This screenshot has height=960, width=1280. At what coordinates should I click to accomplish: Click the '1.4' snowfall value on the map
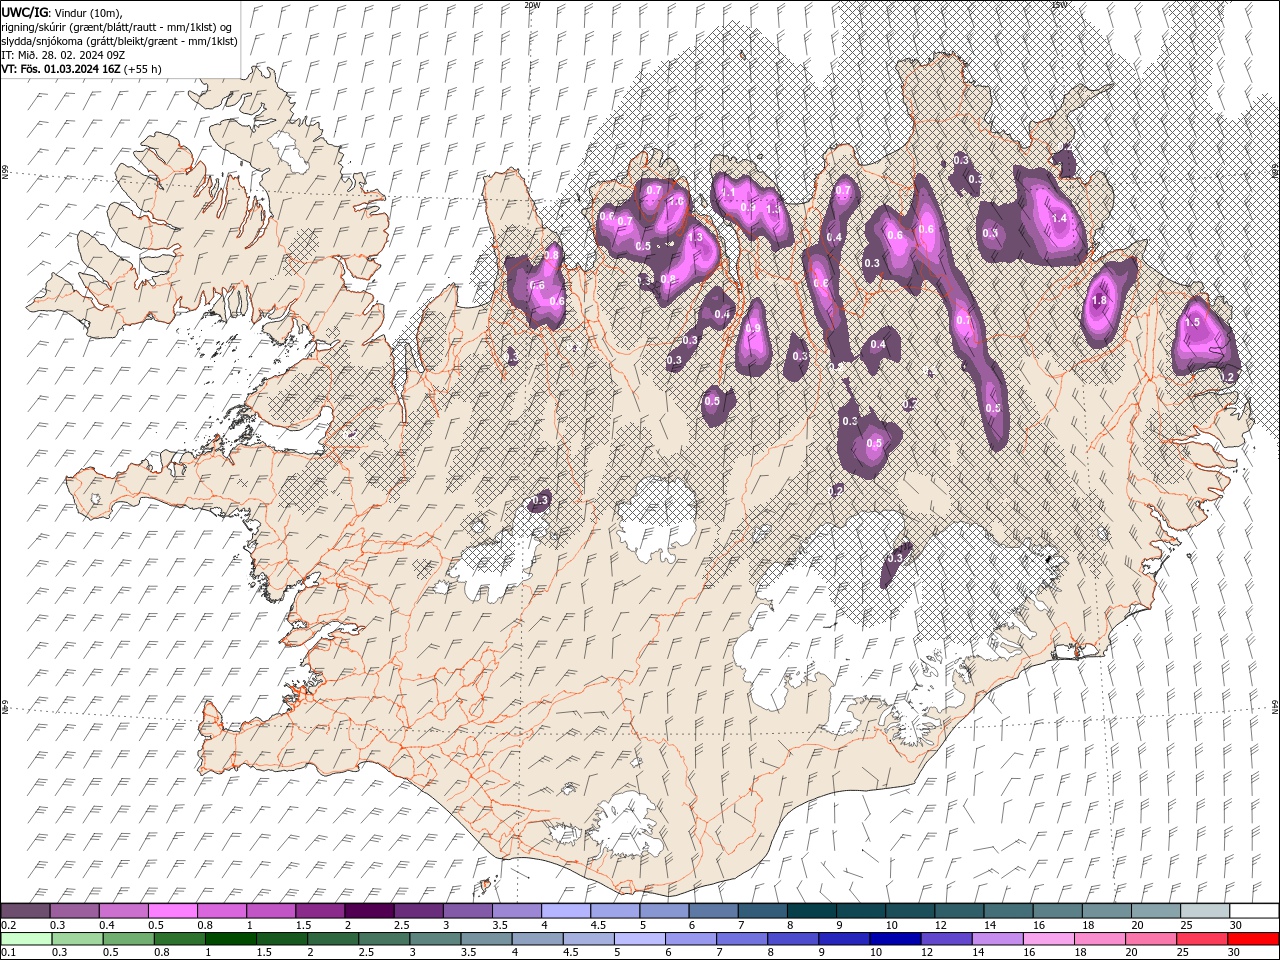[1060, 218]
